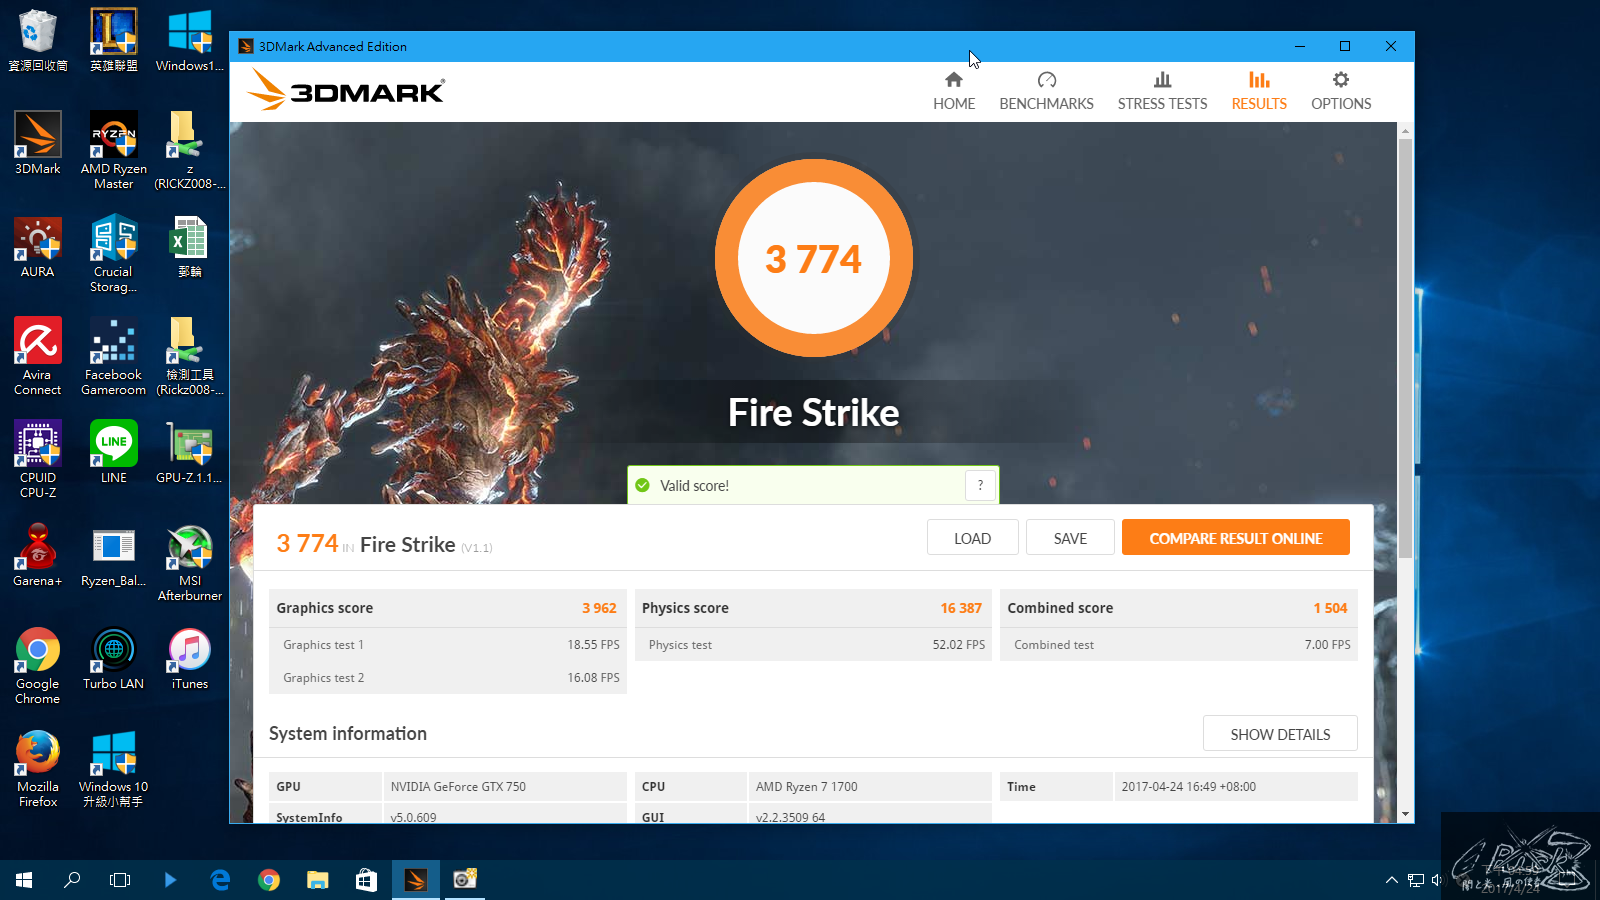Click the large 3 774 score circle
Screen dimensions: 1600x900
814,258
